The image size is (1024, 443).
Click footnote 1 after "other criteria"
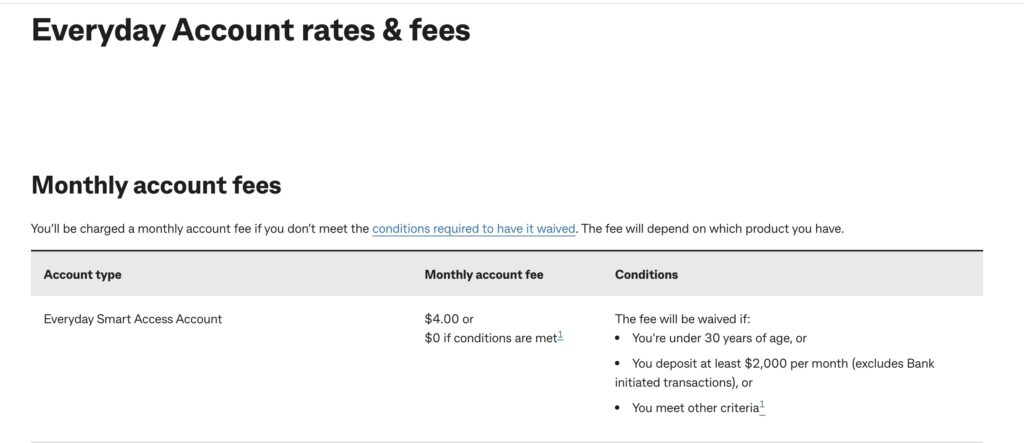coord(762,405)
